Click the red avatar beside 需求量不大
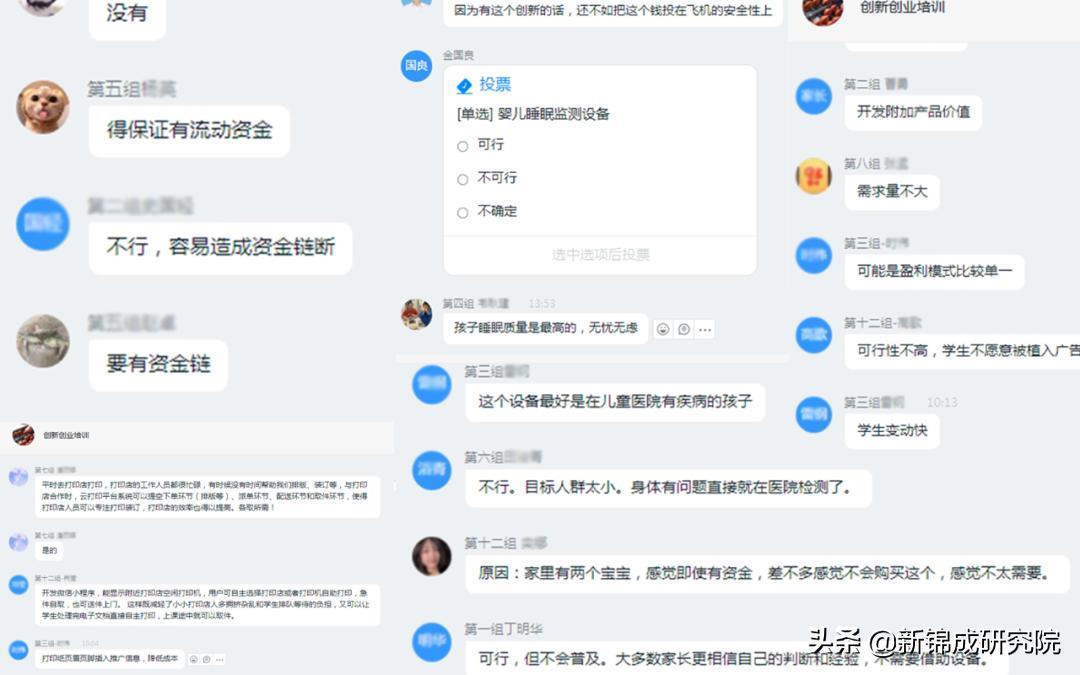 813,176
